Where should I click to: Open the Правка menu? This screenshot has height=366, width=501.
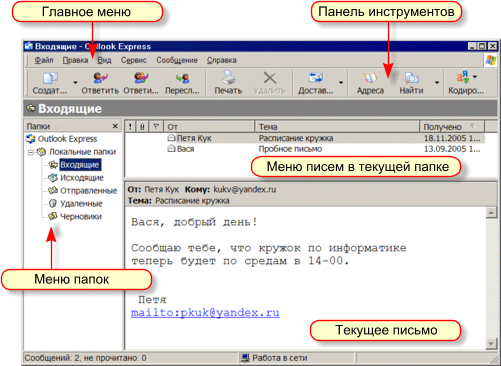[x=75, y=60]
